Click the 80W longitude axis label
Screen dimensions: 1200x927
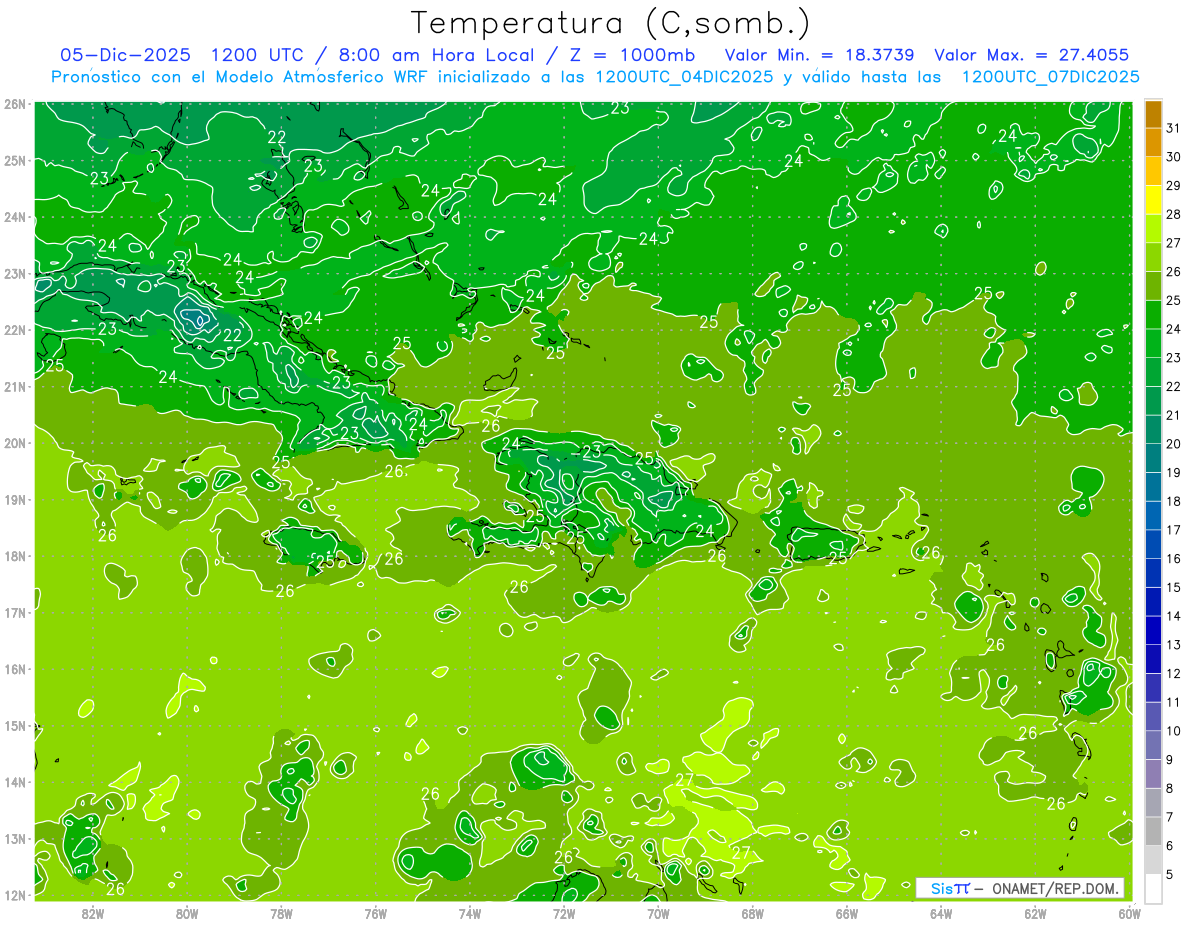[x=187, y=913]
